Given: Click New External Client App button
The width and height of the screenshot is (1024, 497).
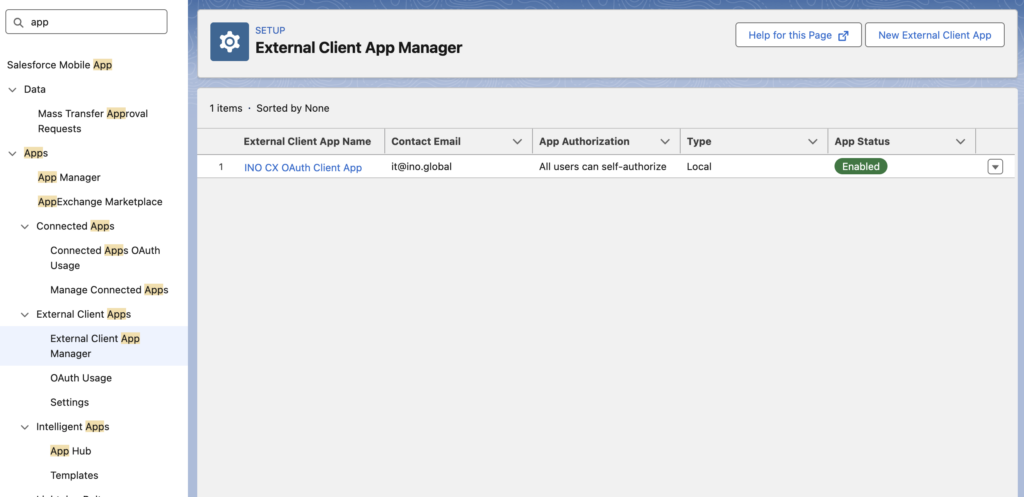Looking at the screenshot, I should coord(934,35).
